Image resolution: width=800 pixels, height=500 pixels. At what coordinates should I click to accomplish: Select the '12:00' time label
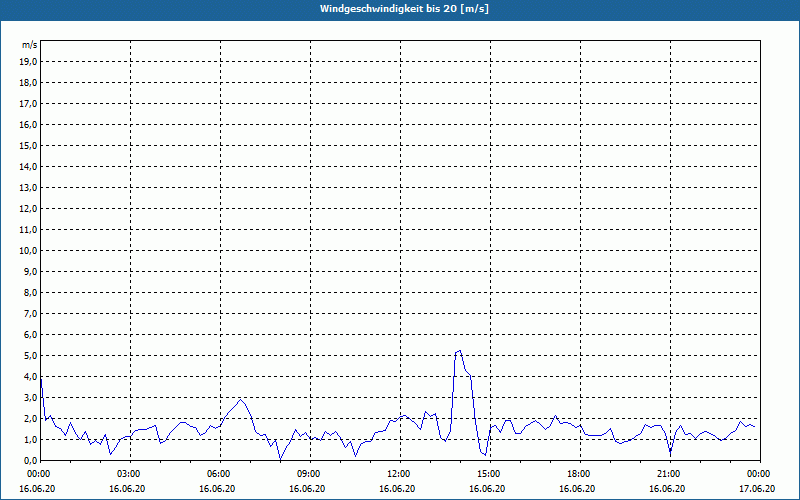pyautogui.click(x=400, y=474)
